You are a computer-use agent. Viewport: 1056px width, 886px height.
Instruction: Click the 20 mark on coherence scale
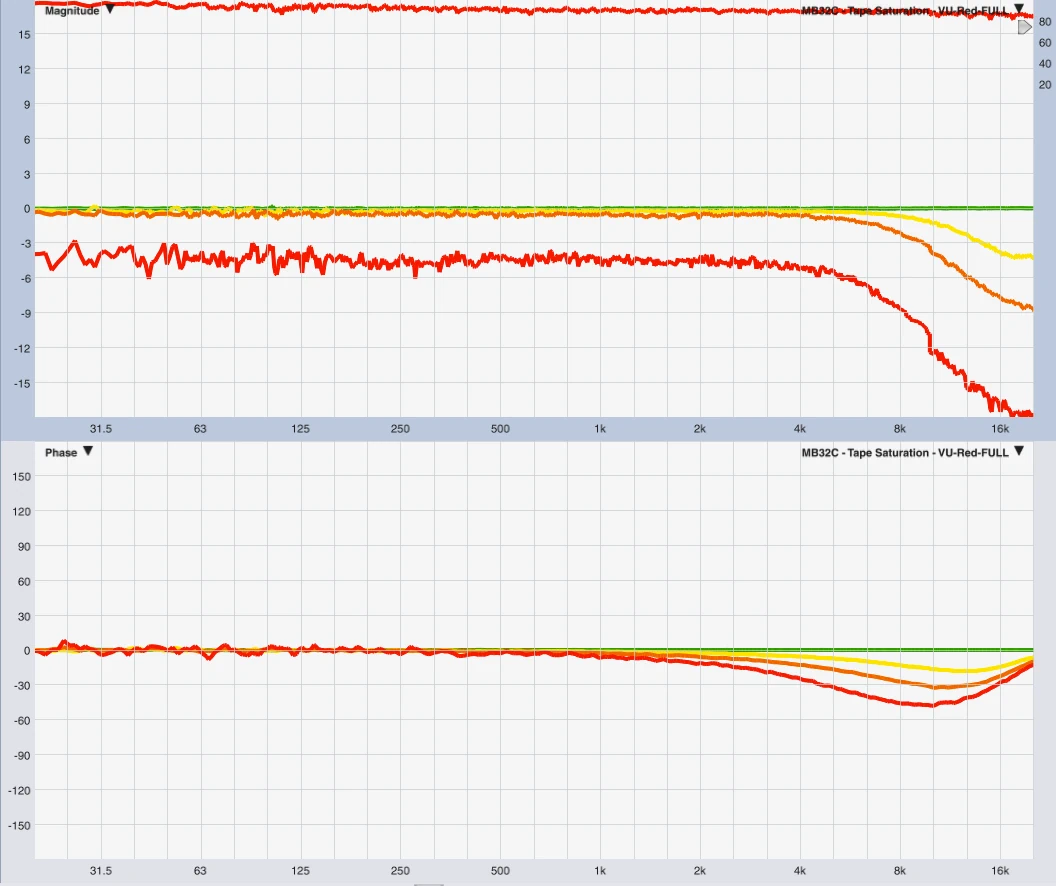(x=1045, y=83)
